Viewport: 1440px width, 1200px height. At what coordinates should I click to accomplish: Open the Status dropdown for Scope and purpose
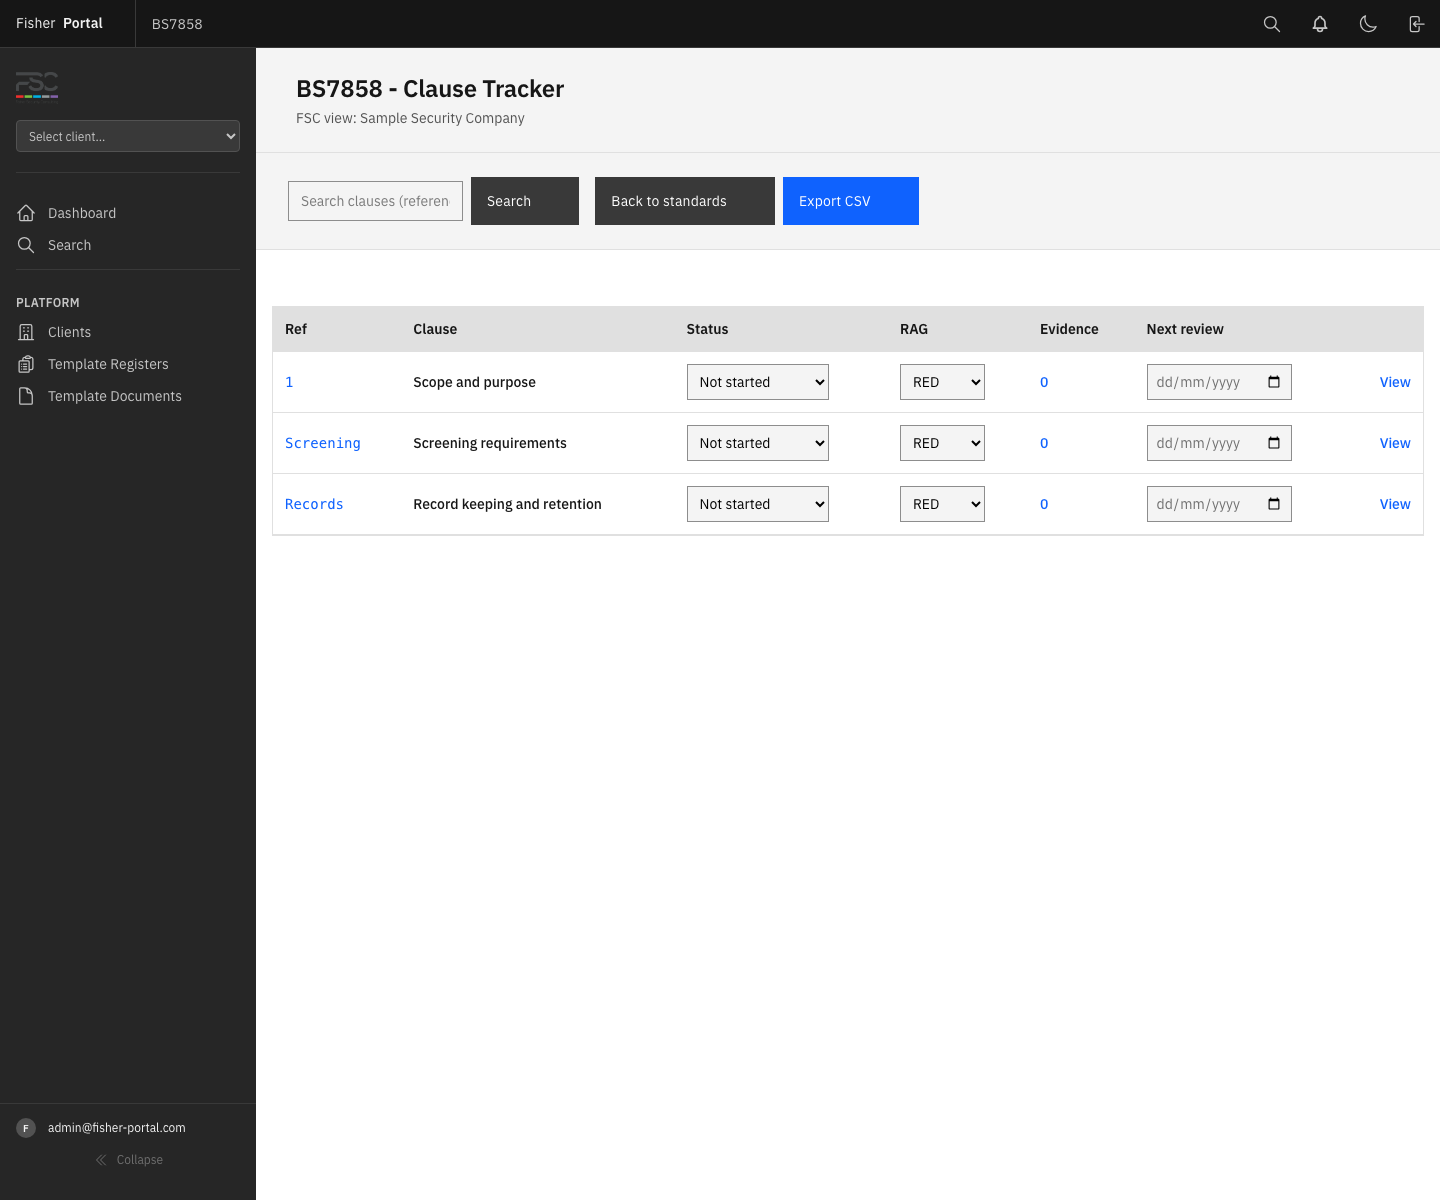click(x=757, y=381)
